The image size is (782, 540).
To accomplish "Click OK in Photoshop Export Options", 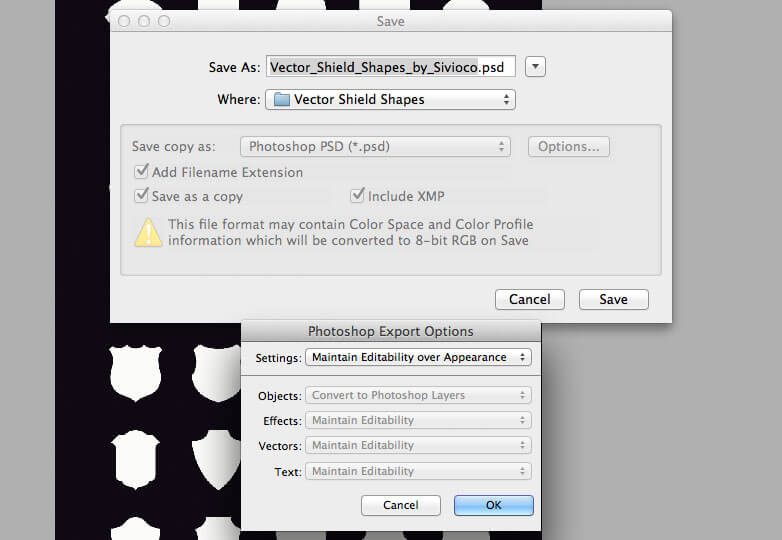I will (493, 505).
